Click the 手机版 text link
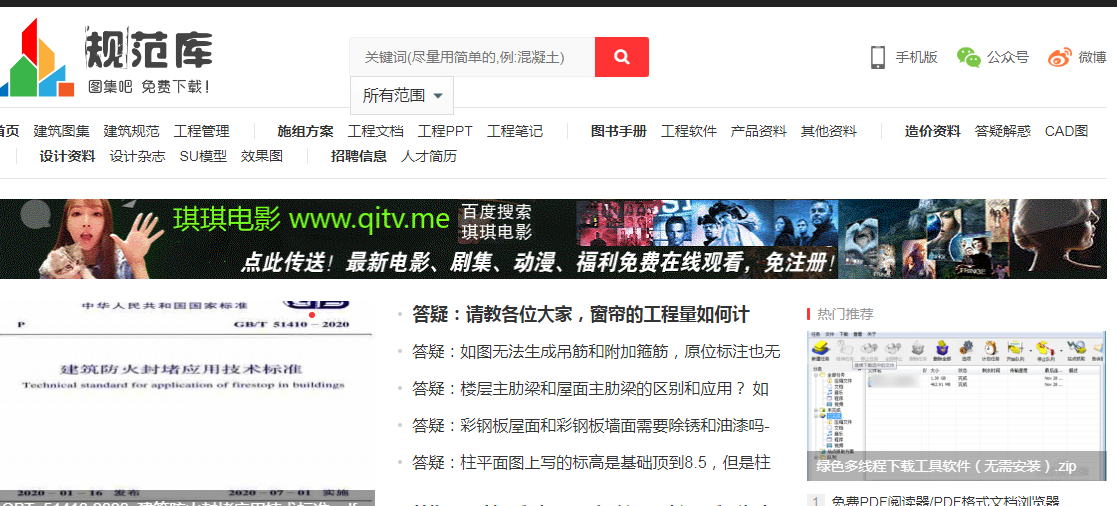This screenshot has height=506, width=1117. tap(917, 58)
